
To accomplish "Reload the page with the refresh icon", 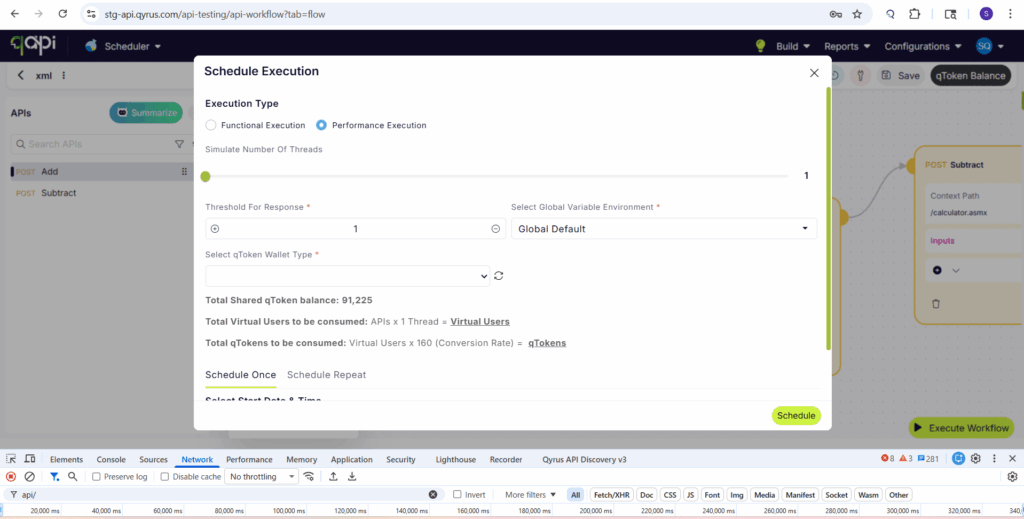I will tap(63, 14).
